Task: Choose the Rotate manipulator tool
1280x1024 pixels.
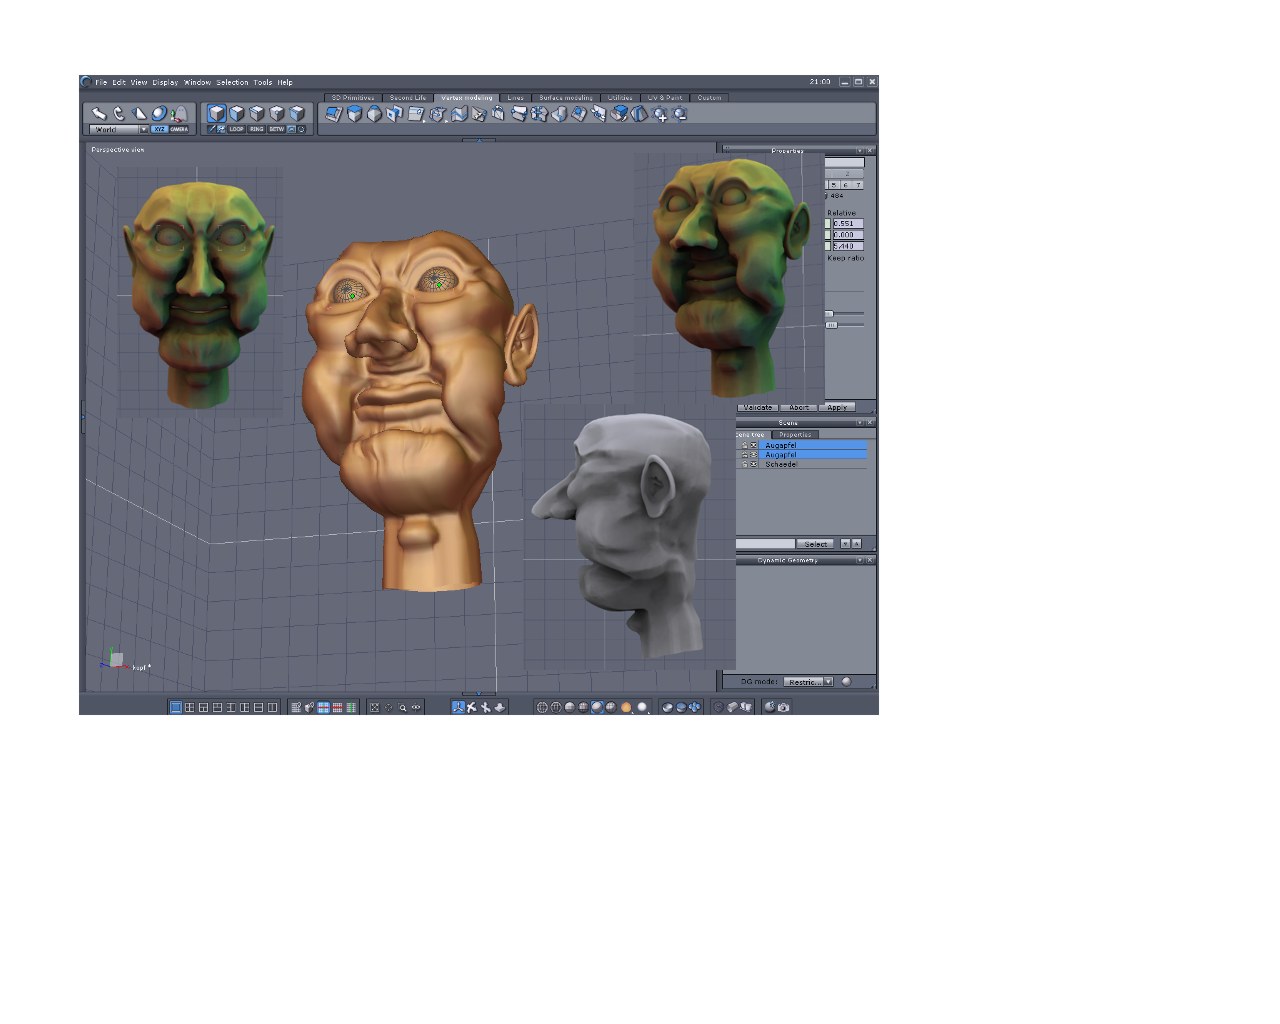Action: (x=119, y=113)
